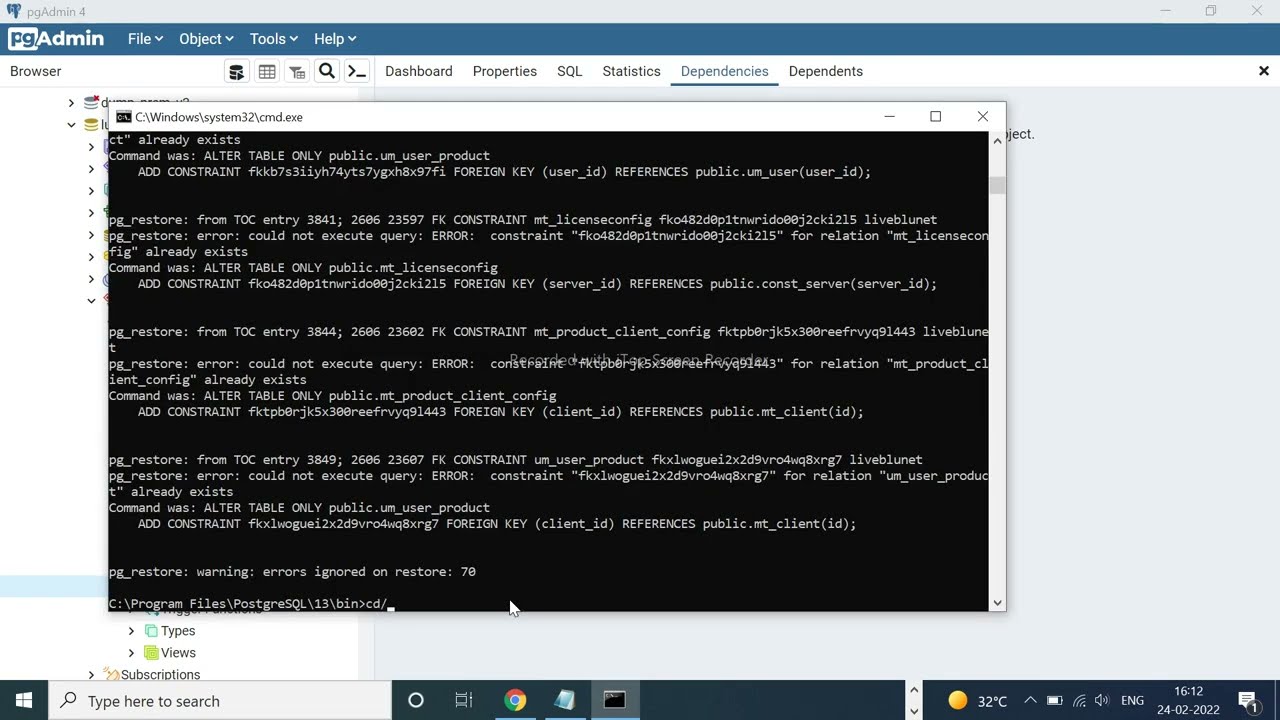The image size is (1280, 720).
Task: Switch to the SQL tab
Action: click(x=570, y=71)
